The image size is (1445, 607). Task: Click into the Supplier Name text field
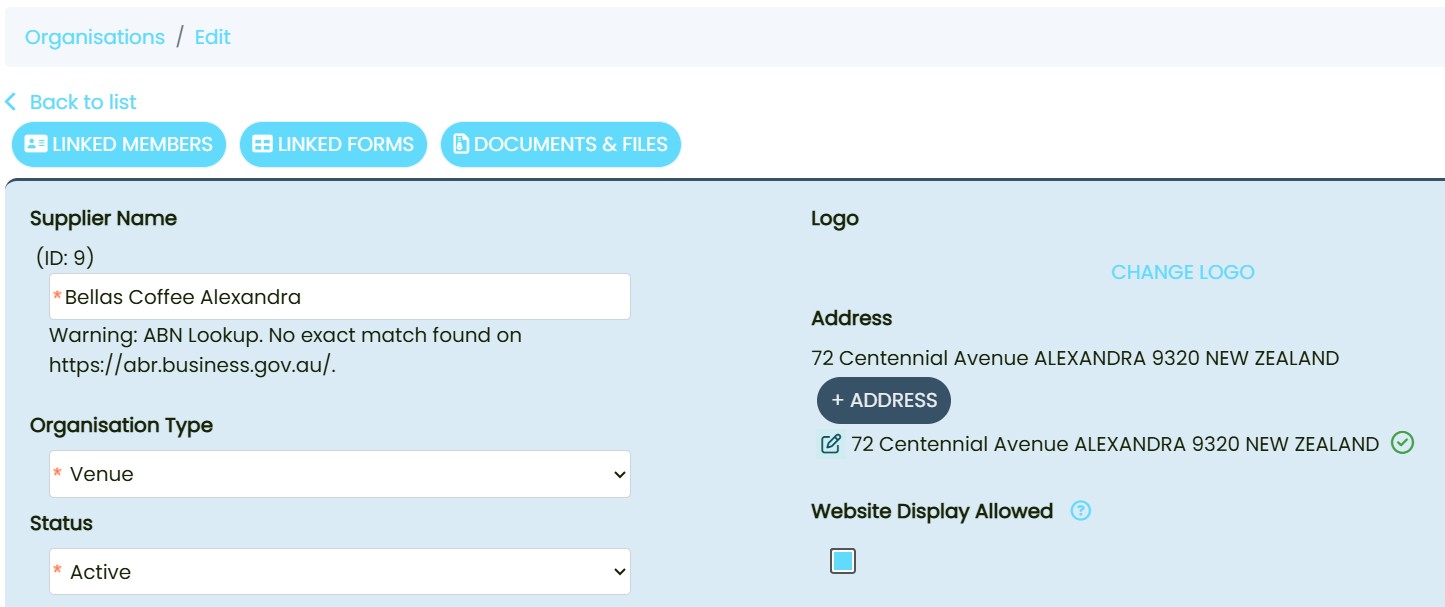(340, 297)
